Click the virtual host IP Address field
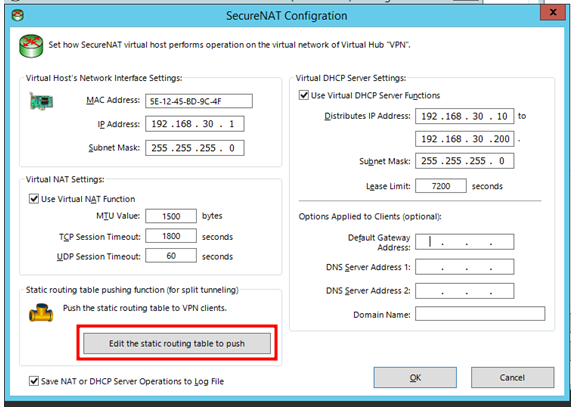The height and width of the screenshot is (410, 573). 195,124
